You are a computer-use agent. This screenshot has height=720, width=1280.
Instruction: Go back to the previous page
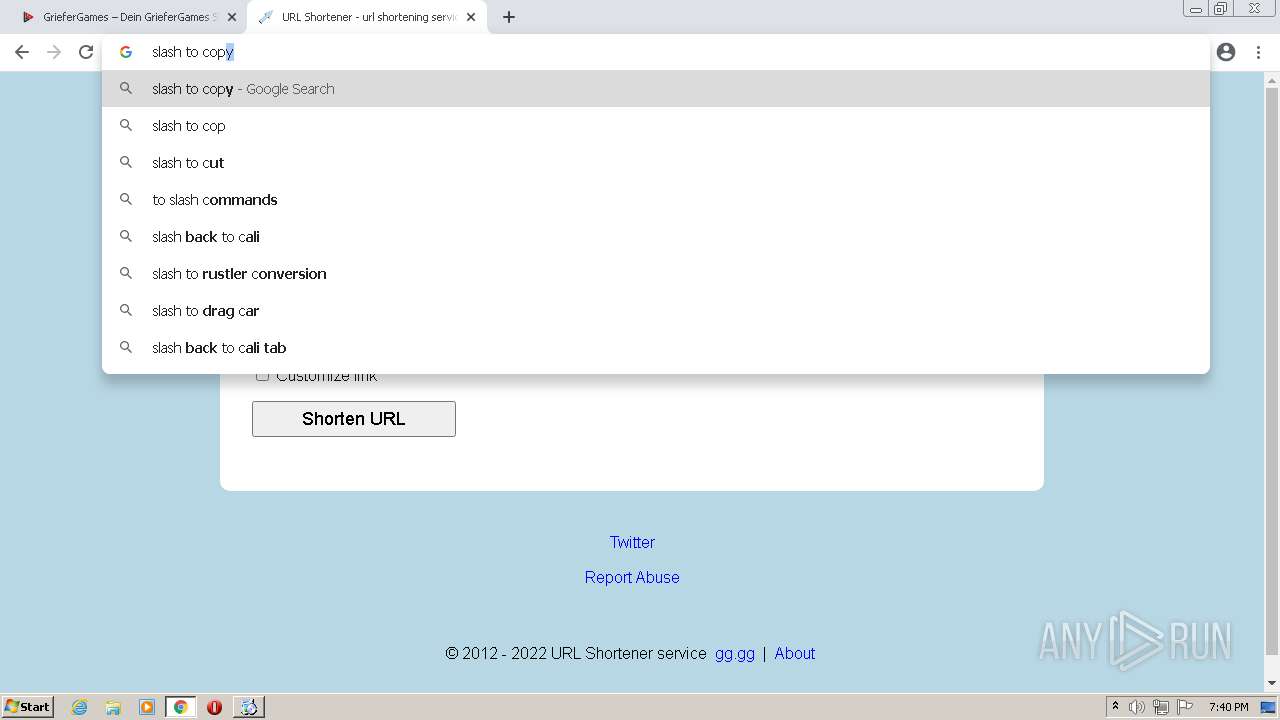pyautogui.click(x=22, y=52)
